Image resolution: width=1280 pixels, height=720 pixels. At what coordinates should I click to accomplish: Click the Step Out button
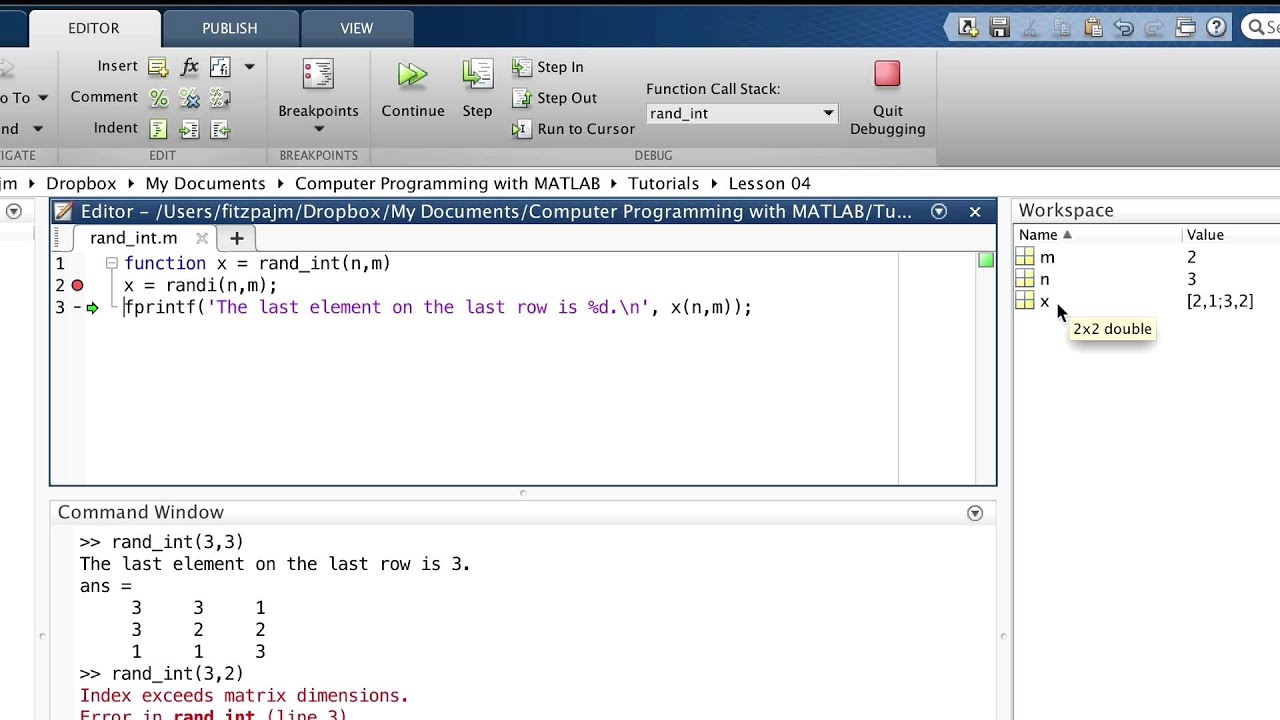click(x=554, y=98)
